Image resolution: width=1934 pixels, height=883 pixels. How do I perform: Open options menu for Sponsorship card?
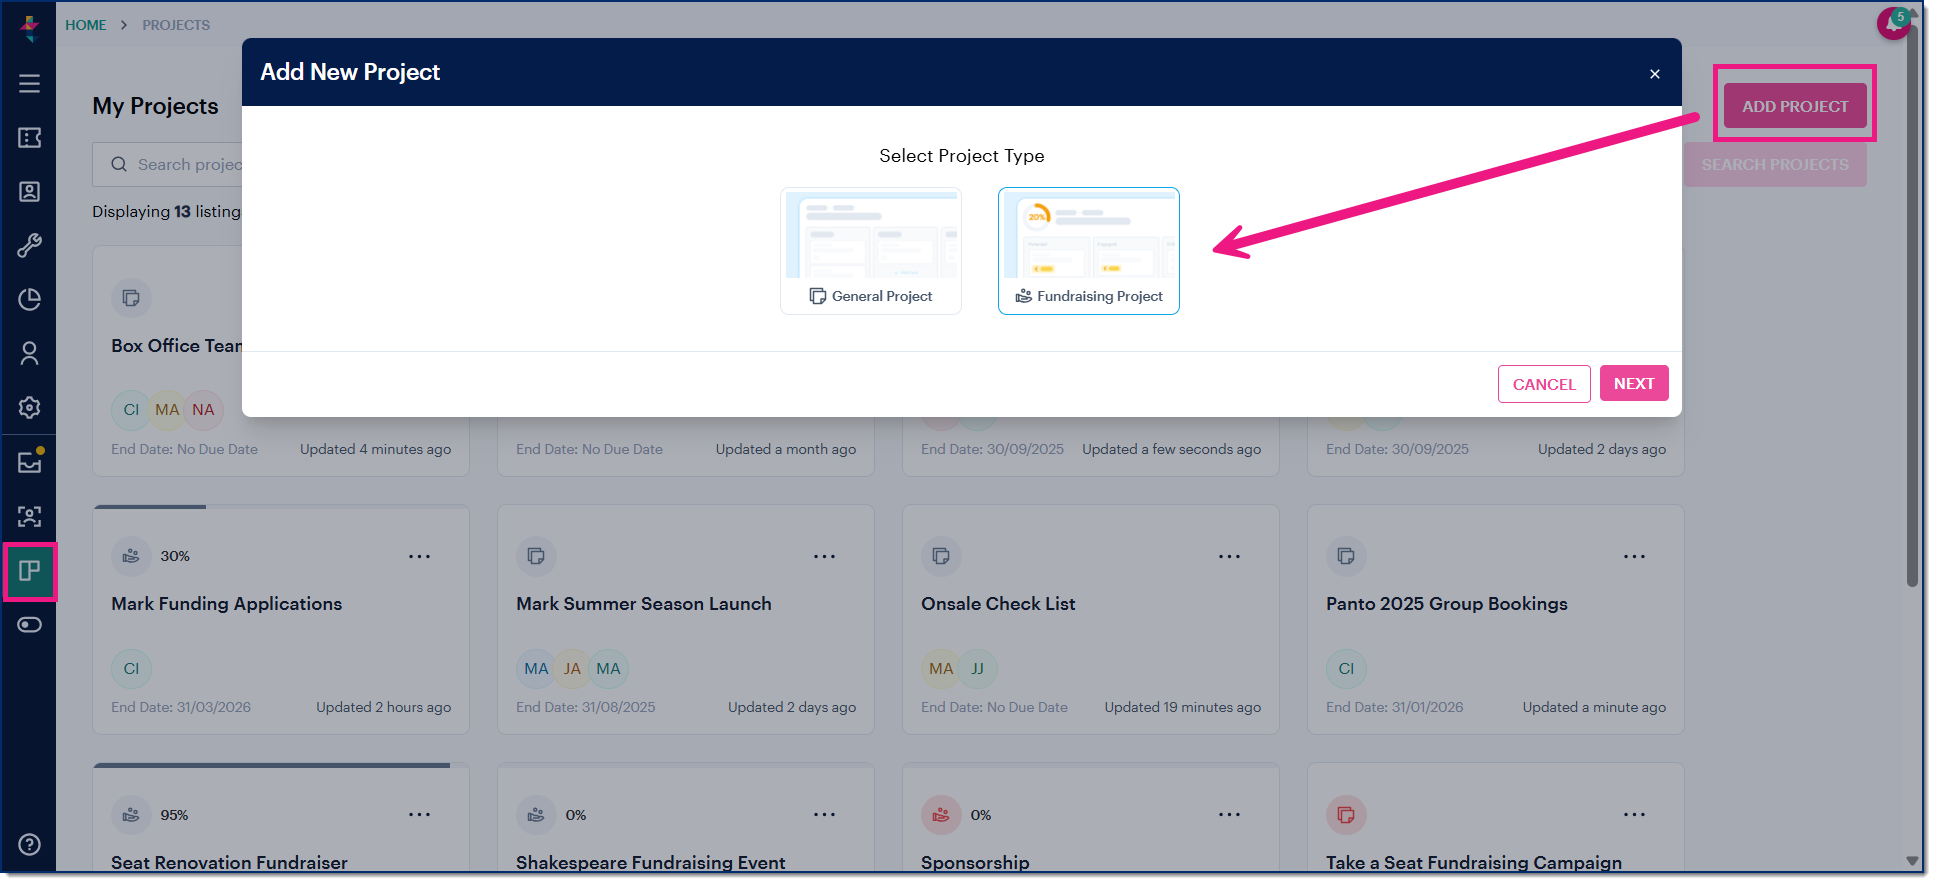[x=1230, y=815]
